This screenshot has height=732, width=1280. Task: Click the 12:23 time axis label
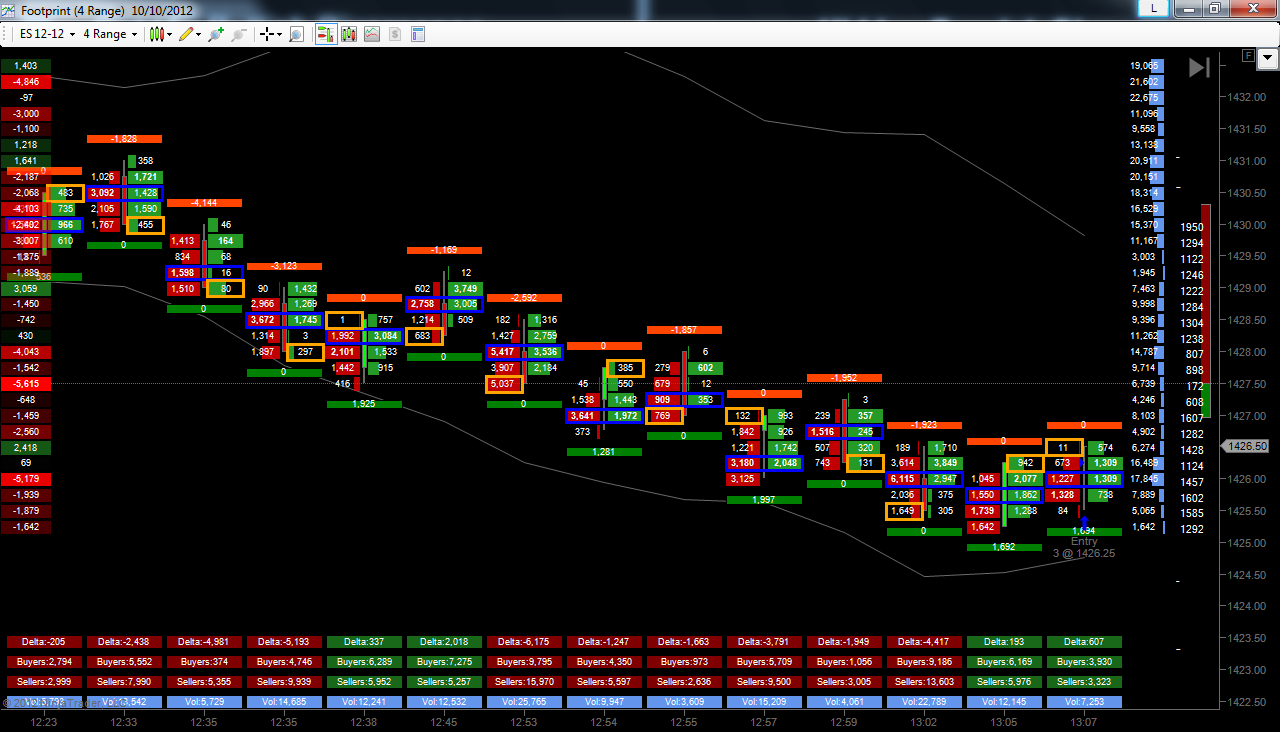point(44,720)
